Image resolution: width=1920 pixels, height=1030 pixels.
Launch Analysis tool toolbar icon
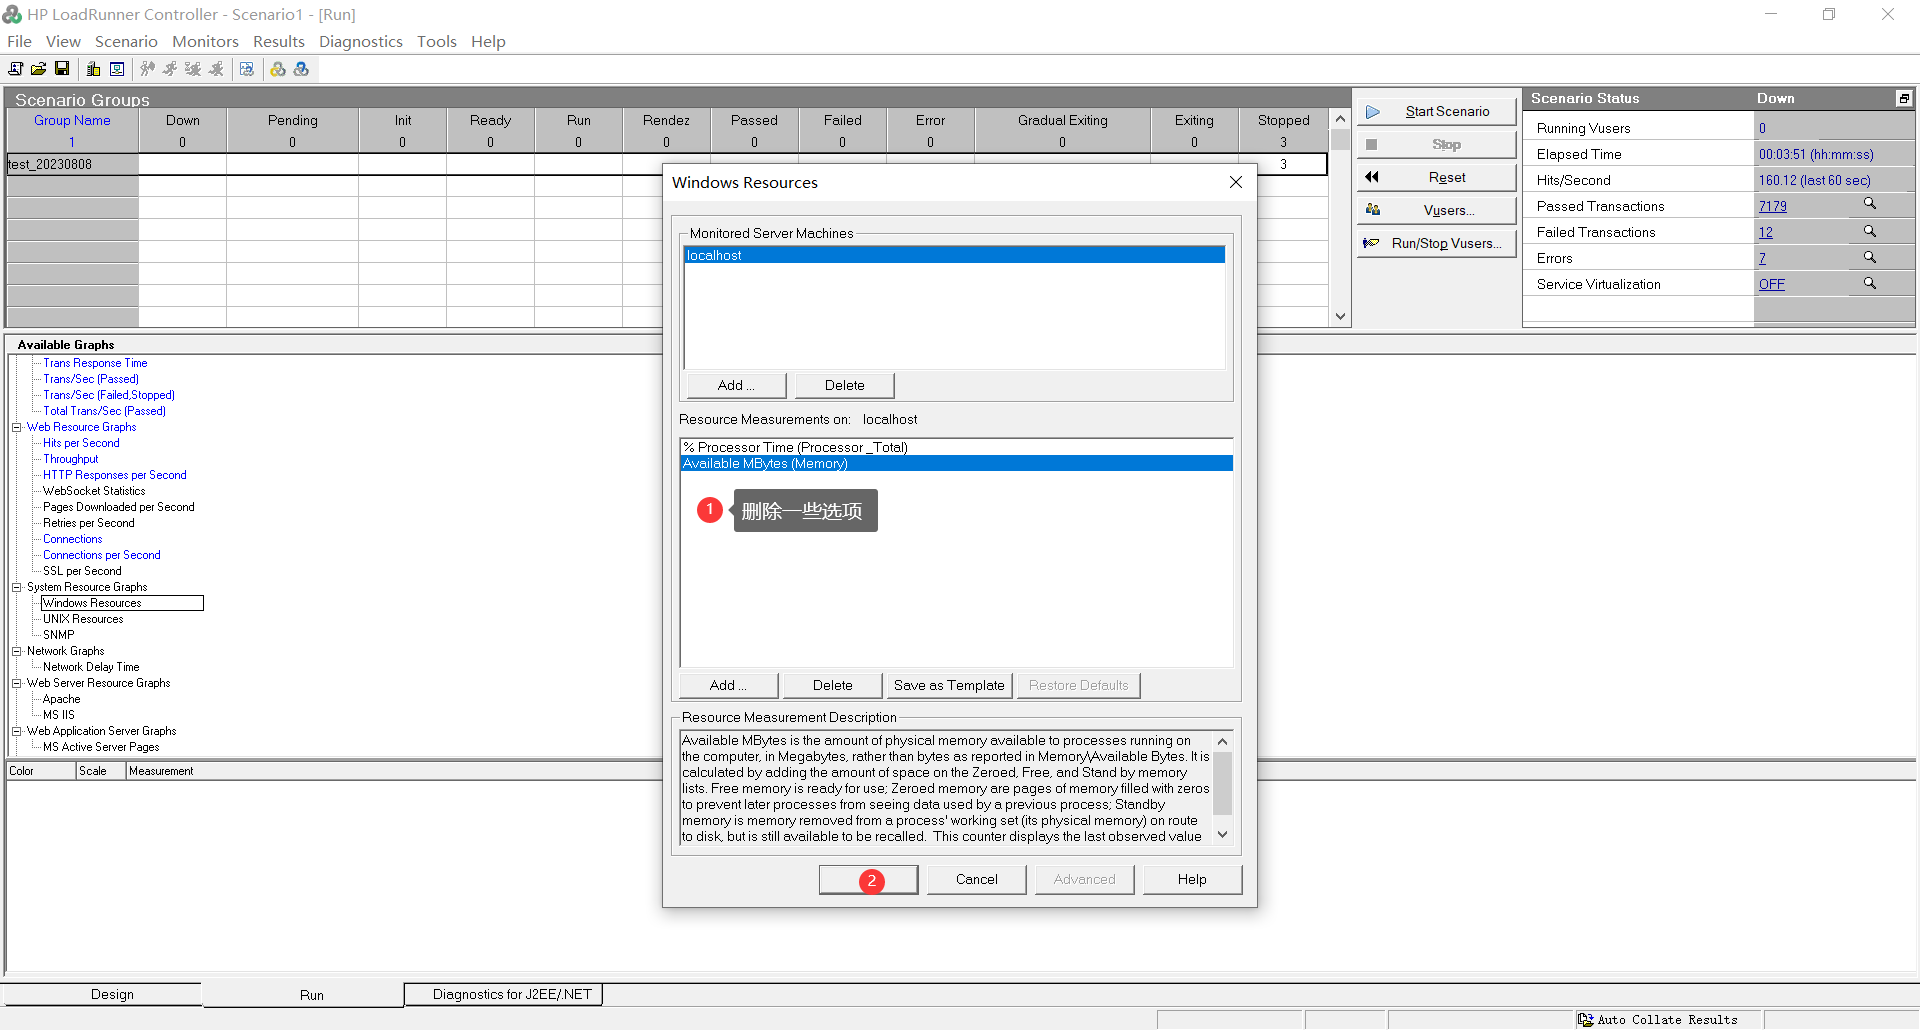point(301,69)
